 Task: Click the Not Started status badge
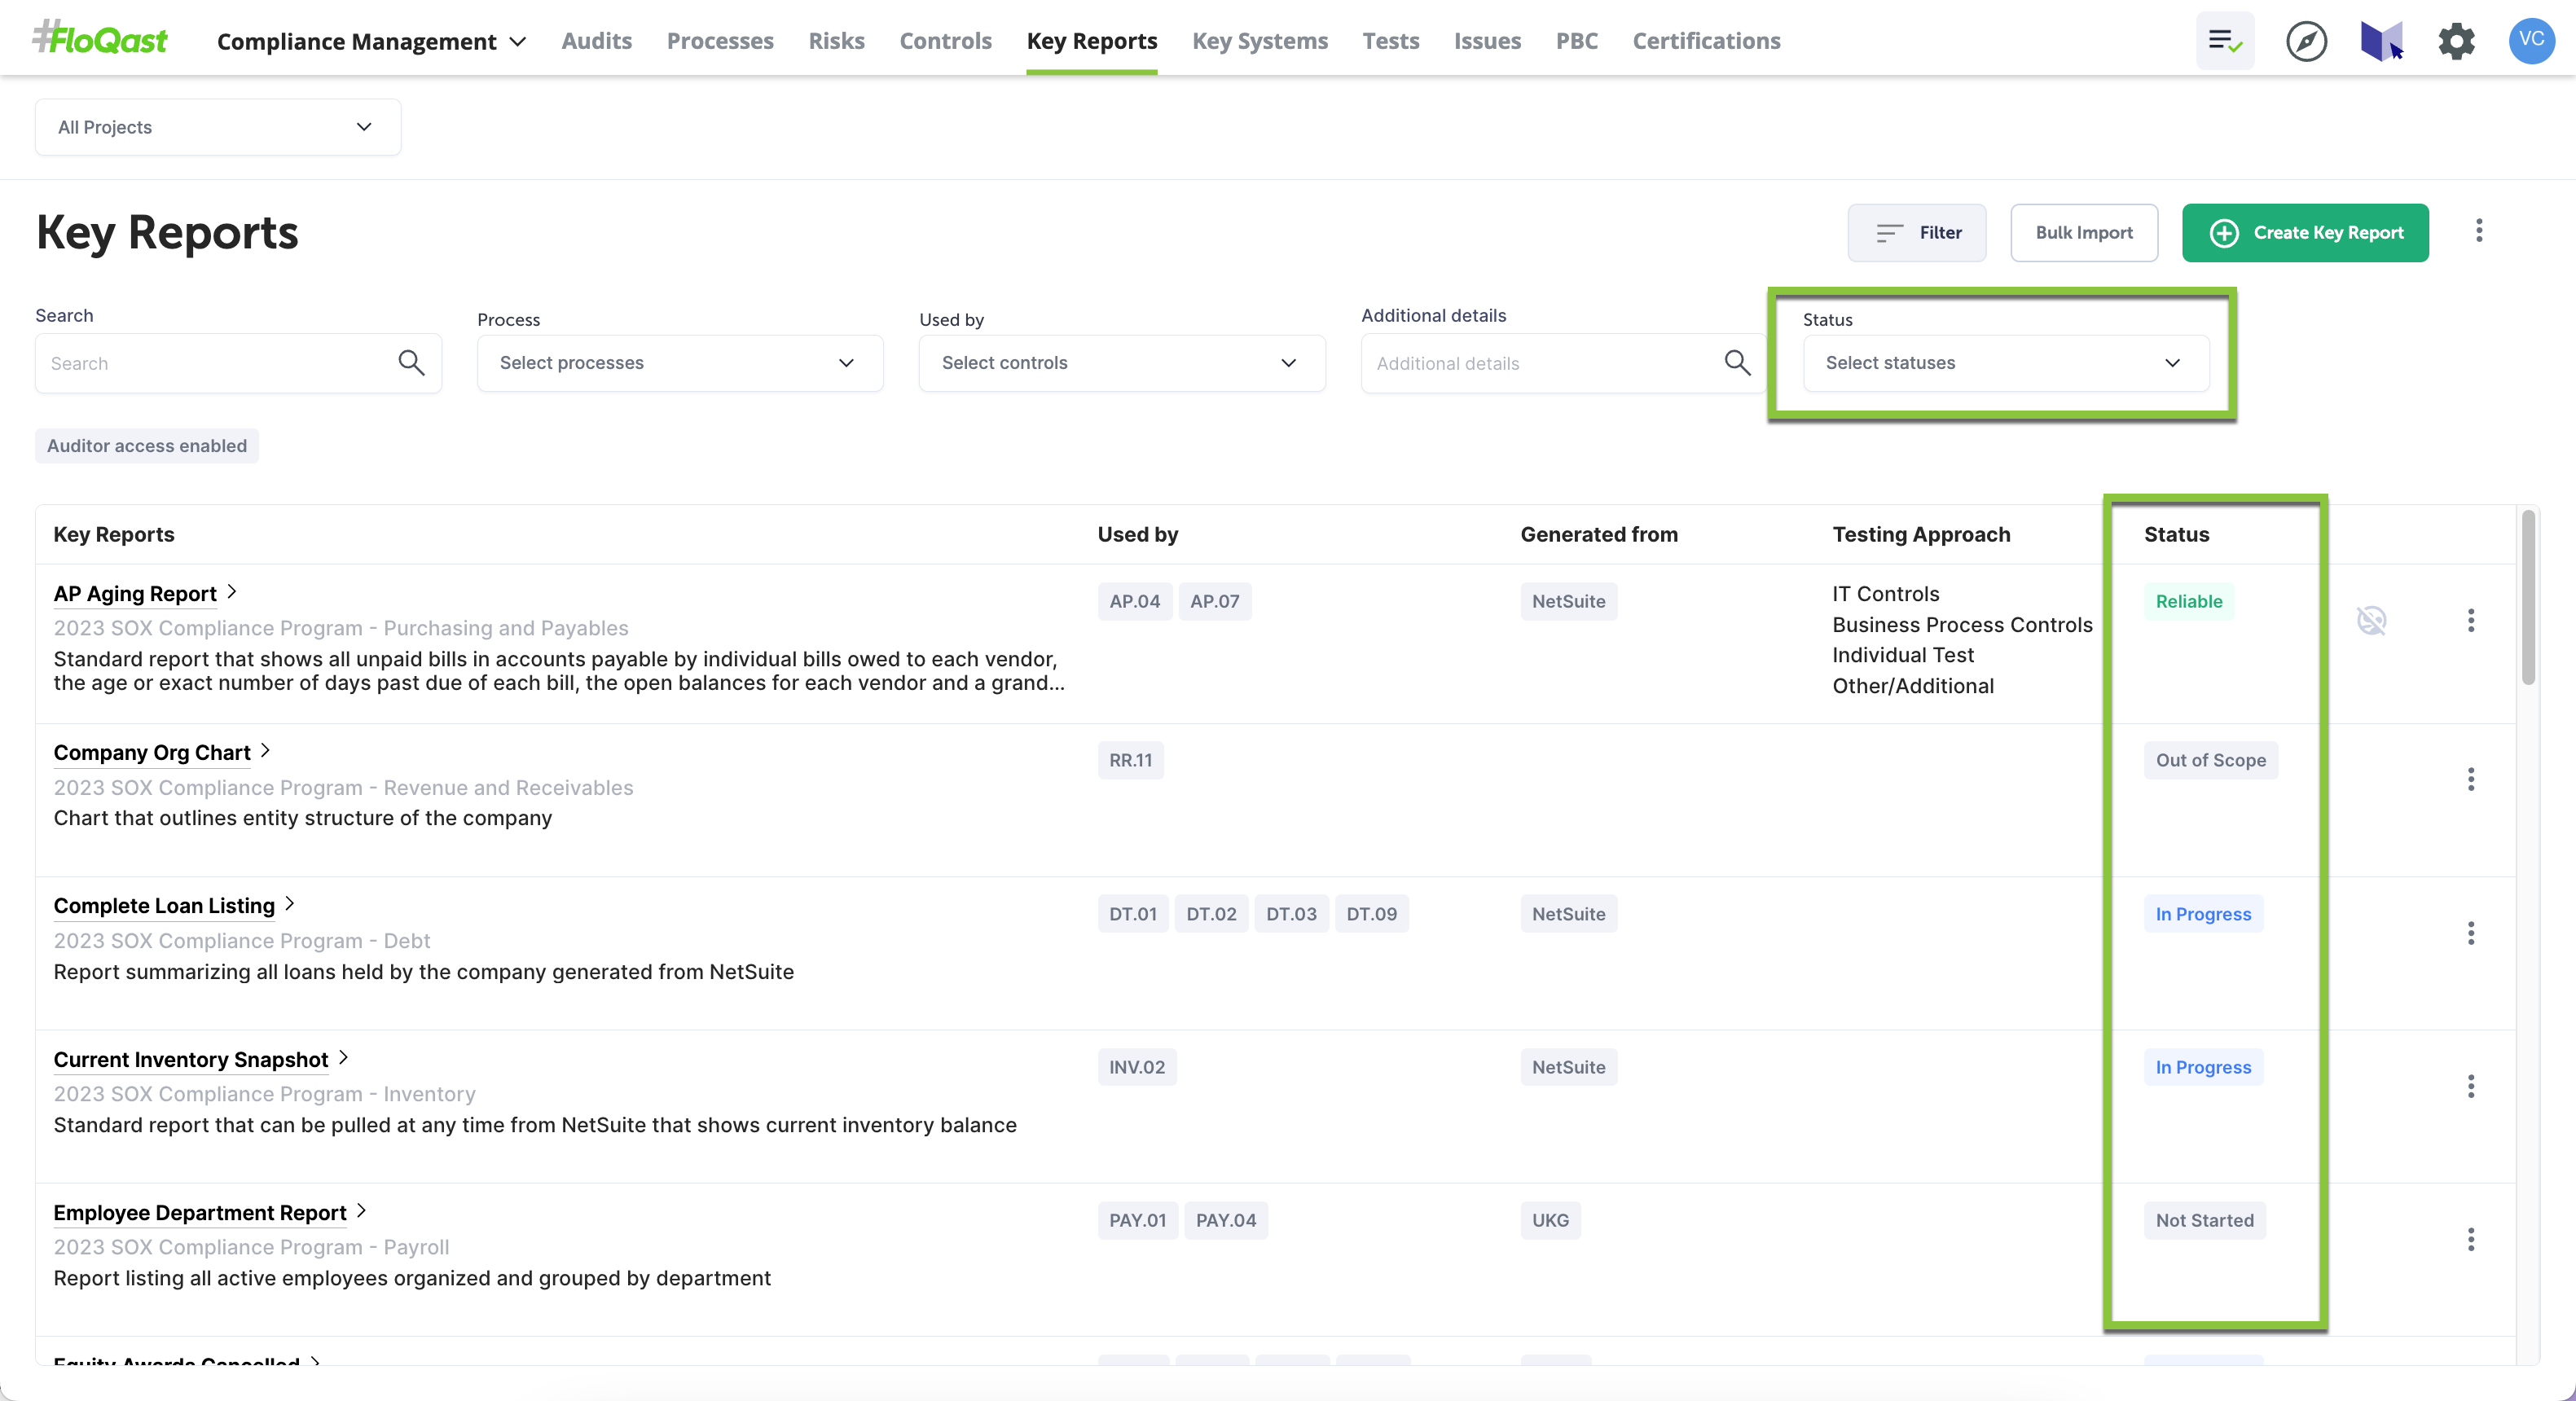(x=2204, y=1220)
